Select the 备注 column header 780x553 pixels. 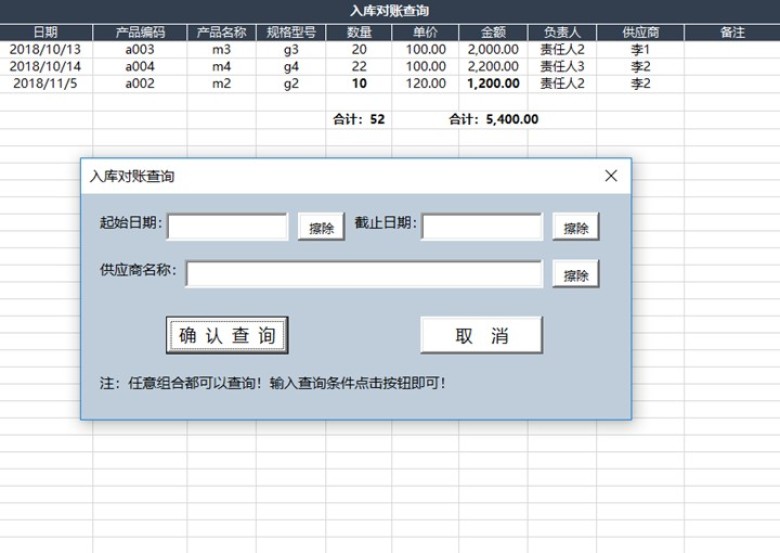click(x=732, y=32)
